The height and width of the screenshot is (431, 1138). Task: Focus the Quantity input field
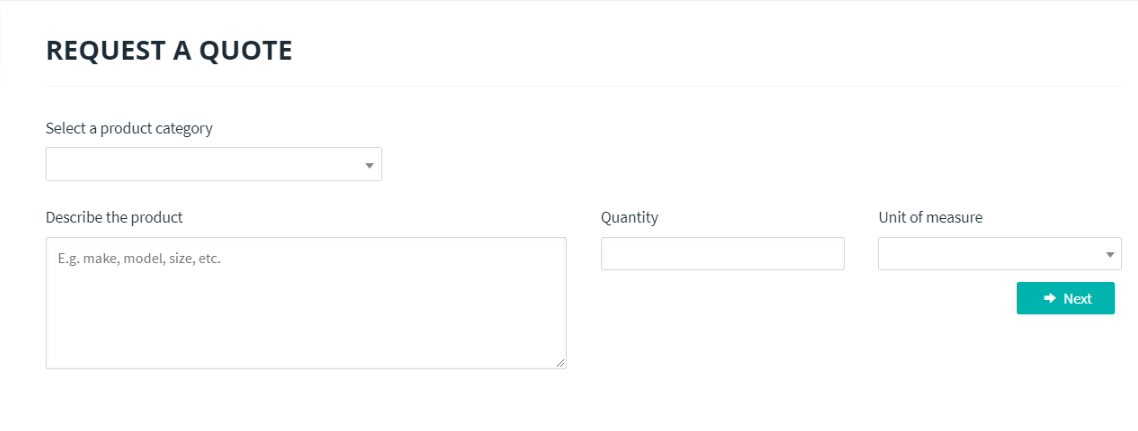point(722,254)
